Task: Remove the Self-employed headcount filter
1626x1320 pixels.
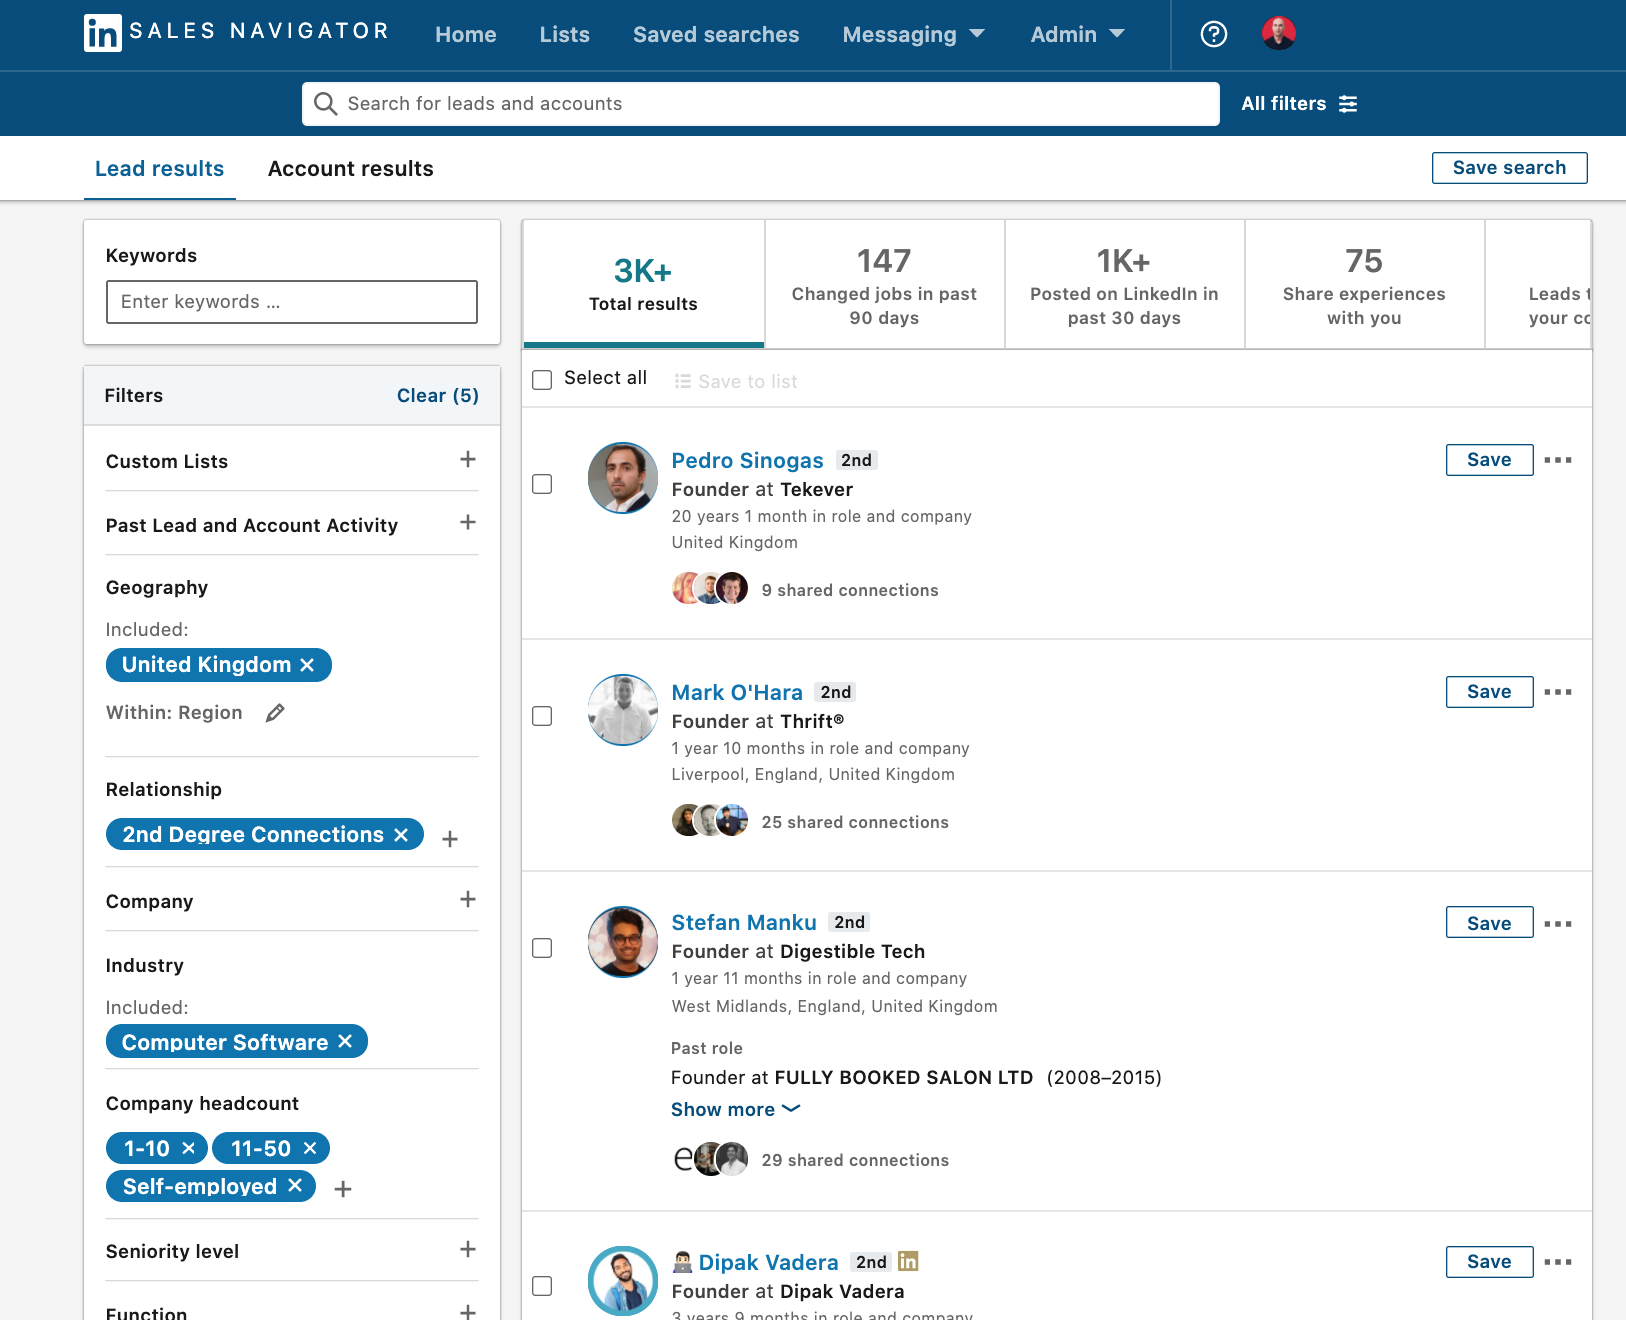Action: tap(295, 1186)
